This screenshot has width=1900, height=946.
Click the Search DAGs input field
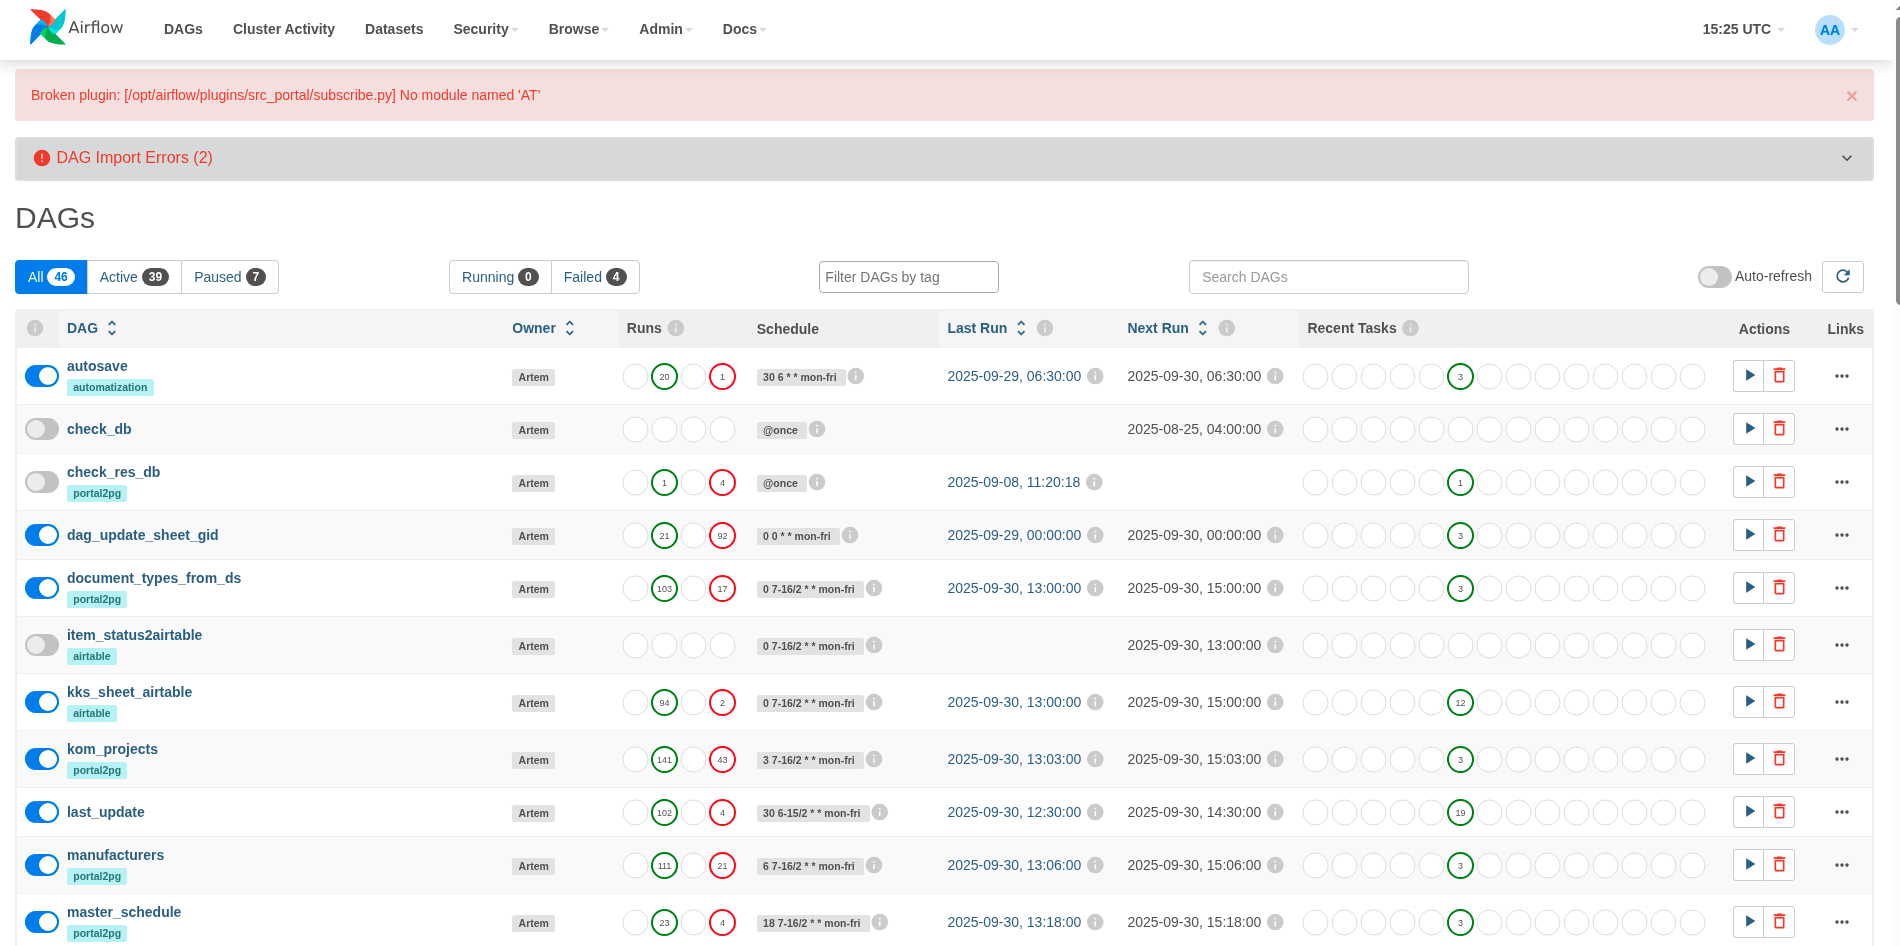[x=1327, y=277]
